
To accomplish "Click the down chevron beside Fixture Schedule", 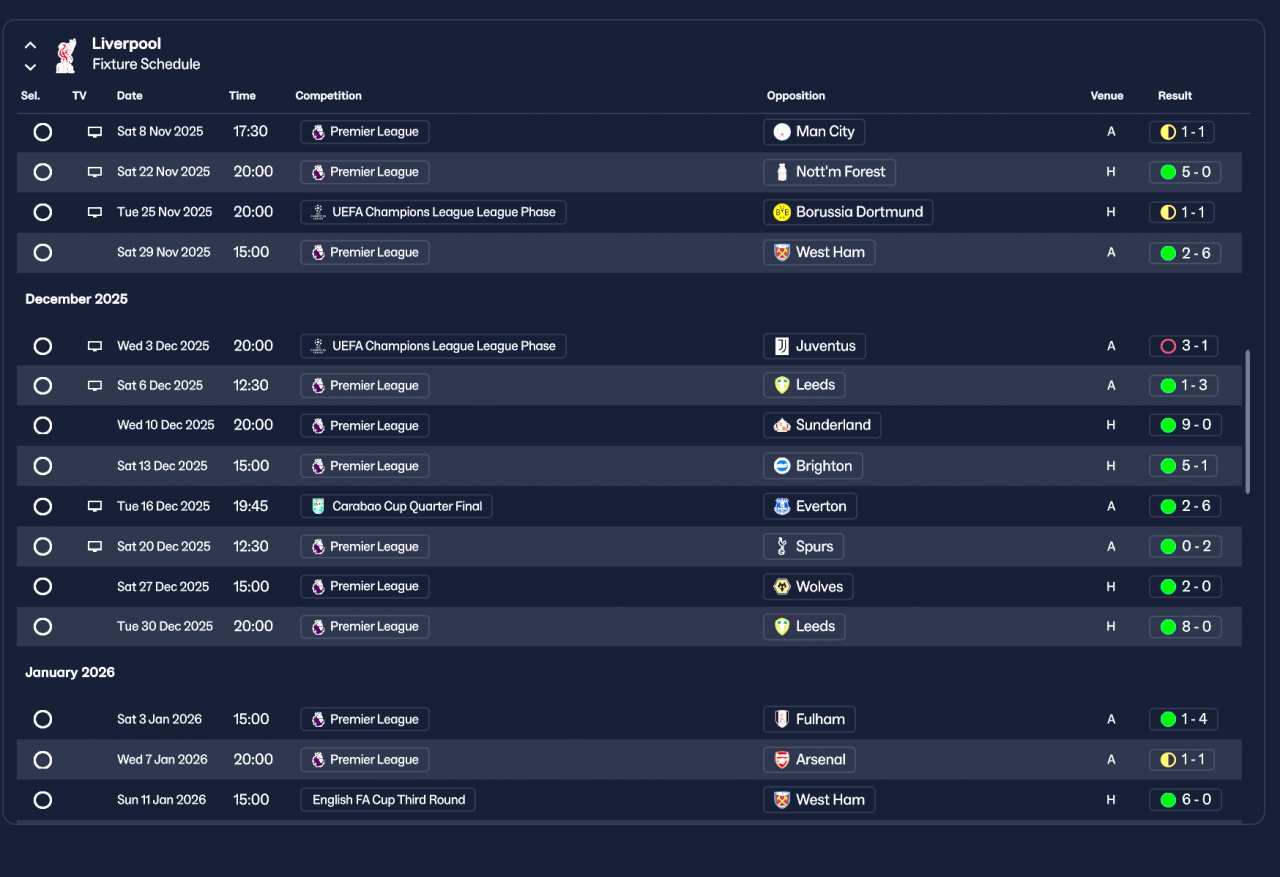I will point(31,67).
